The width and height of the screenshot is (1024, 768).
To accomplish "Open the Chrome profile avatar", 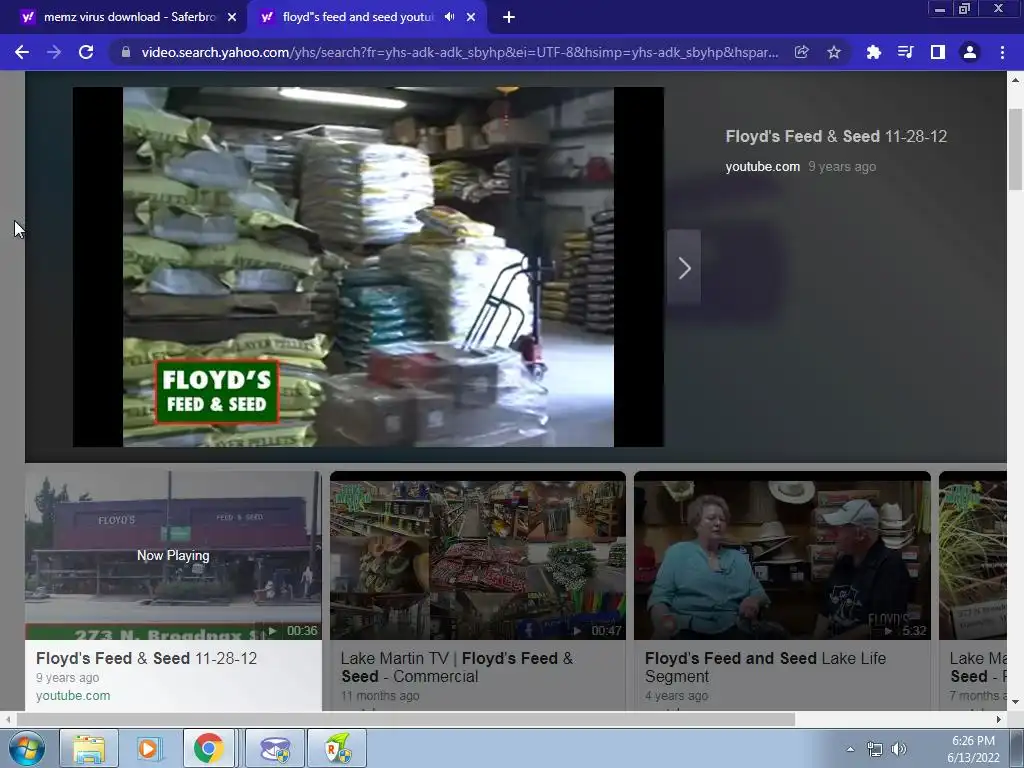I will 969,52.
